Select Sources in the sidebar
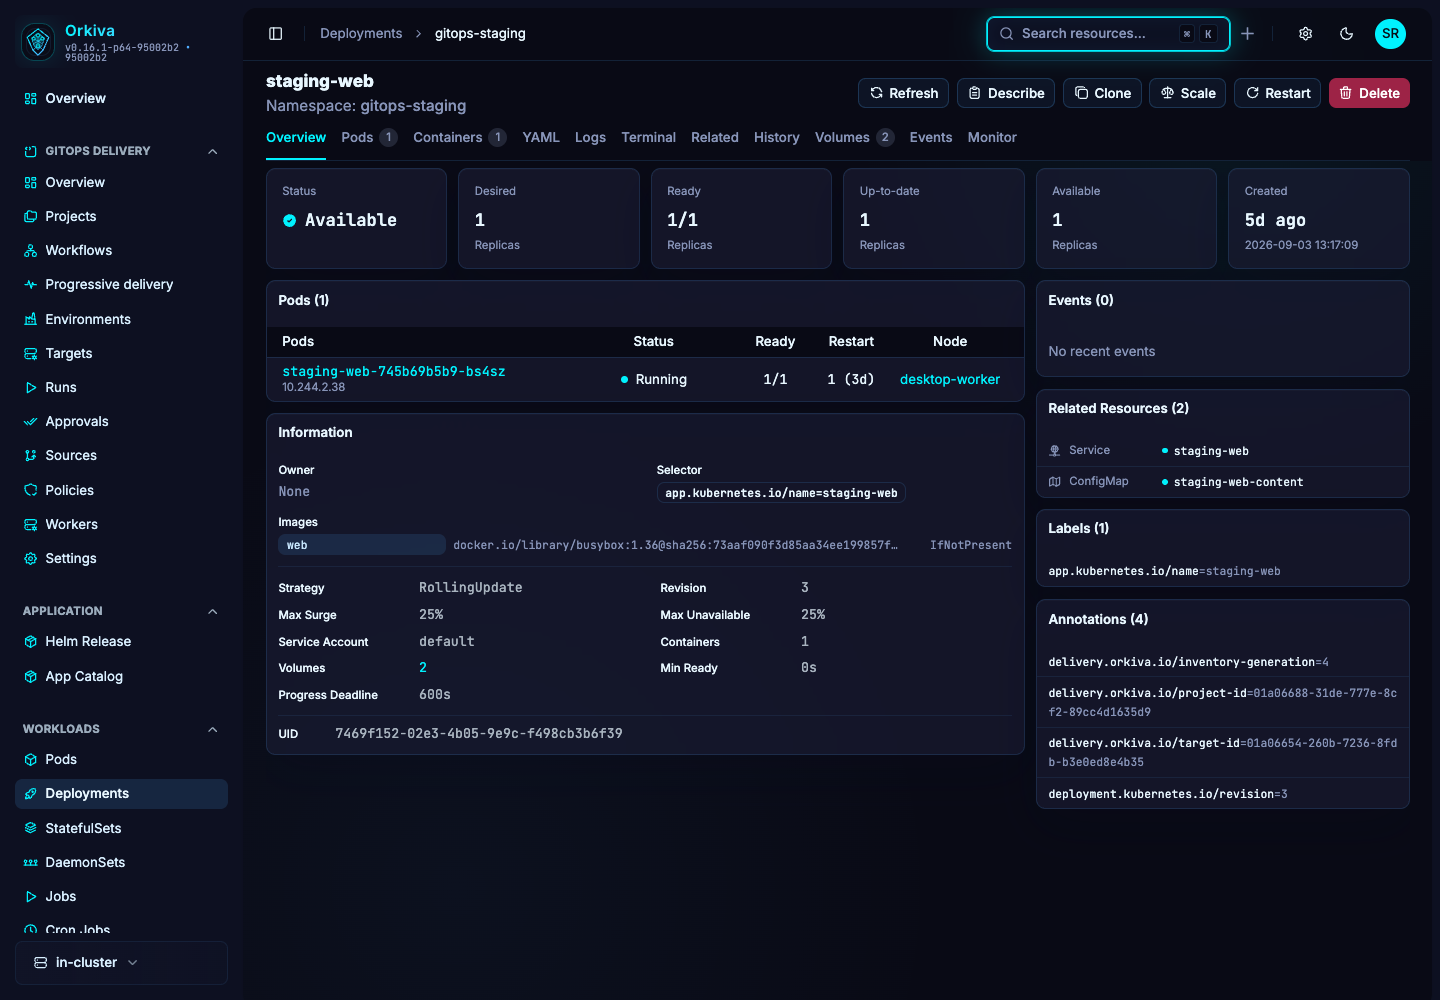Screen dimensions: 1440x1000 coord(70,455)
